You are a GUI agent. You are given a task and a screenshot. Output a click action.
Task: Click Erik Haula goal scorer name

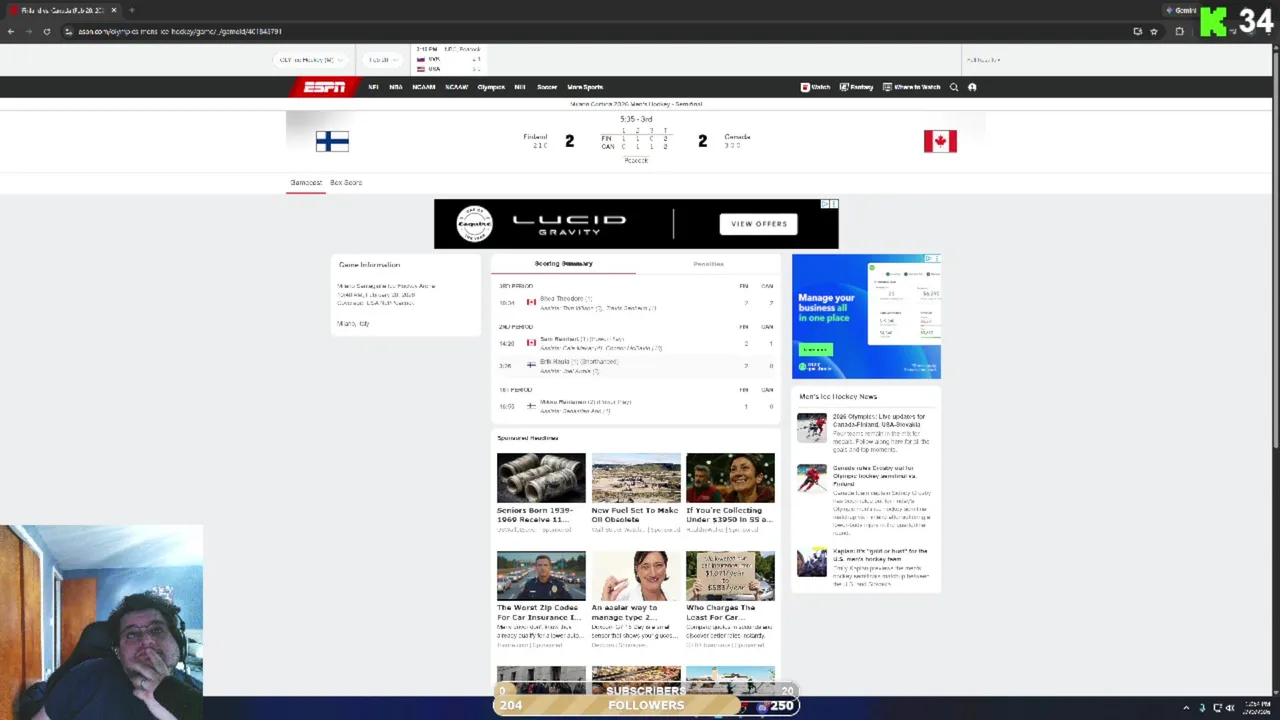click(554, 362)
